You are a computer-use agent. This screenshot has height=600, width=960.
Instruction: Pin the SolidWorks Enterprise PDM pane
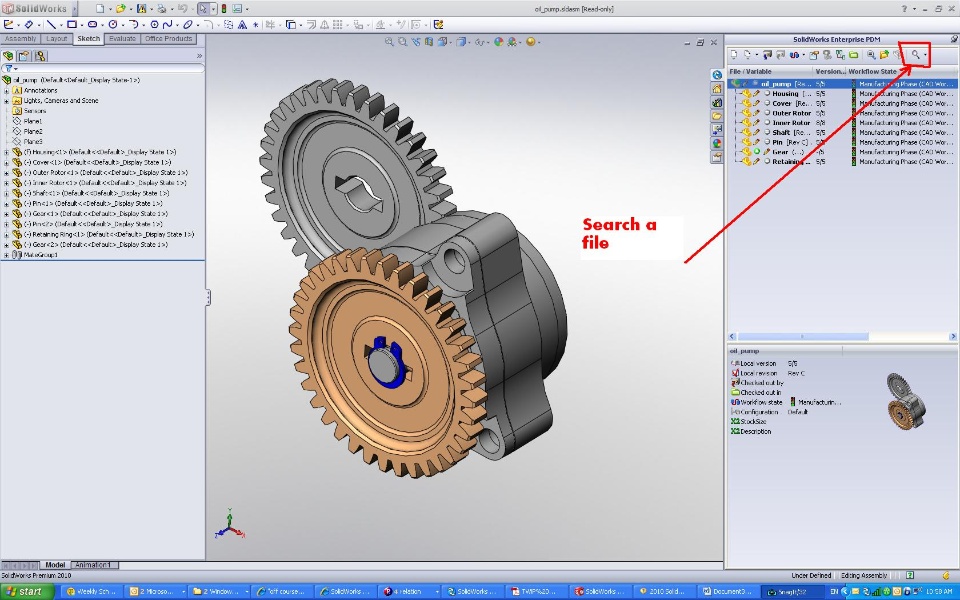tap(954, 39)
